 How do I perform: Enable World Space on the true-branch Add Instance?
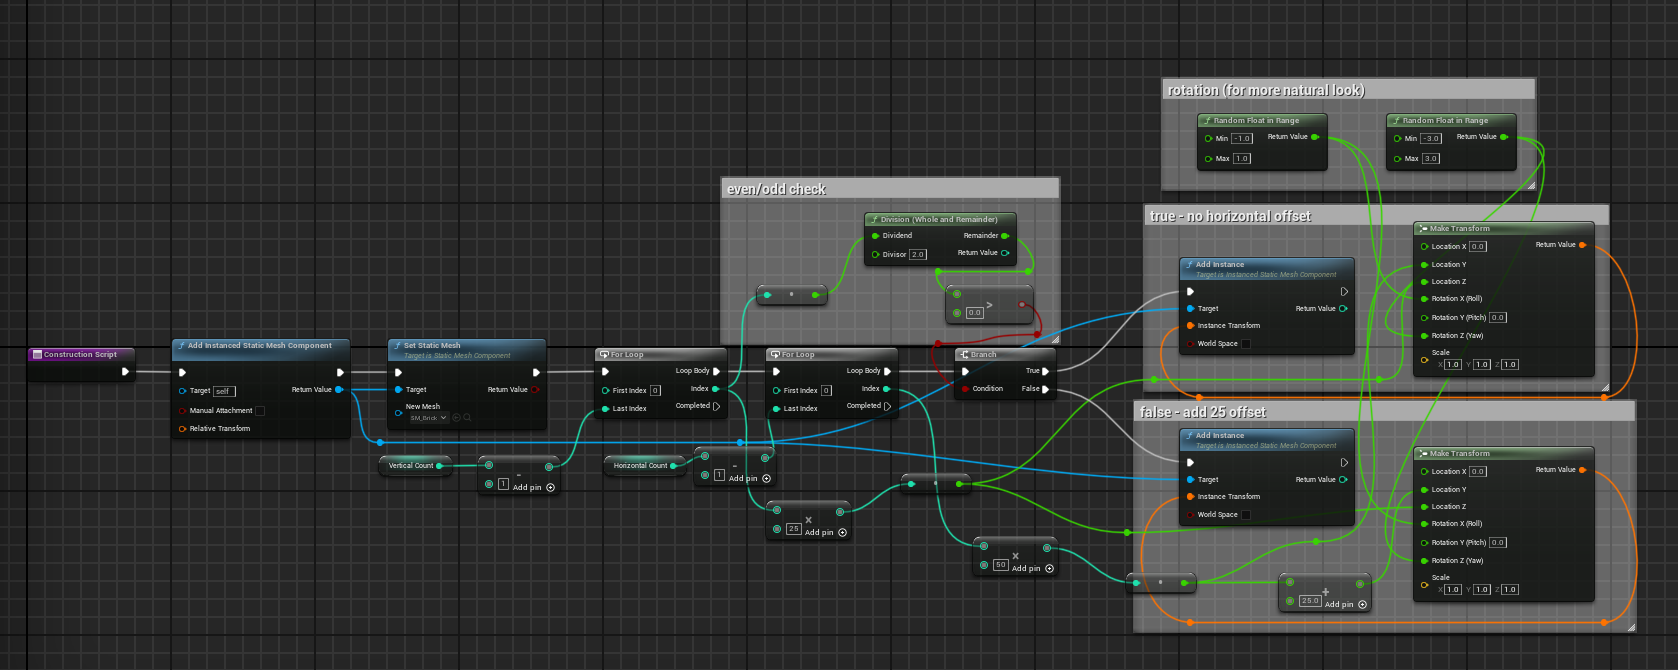1245,344
